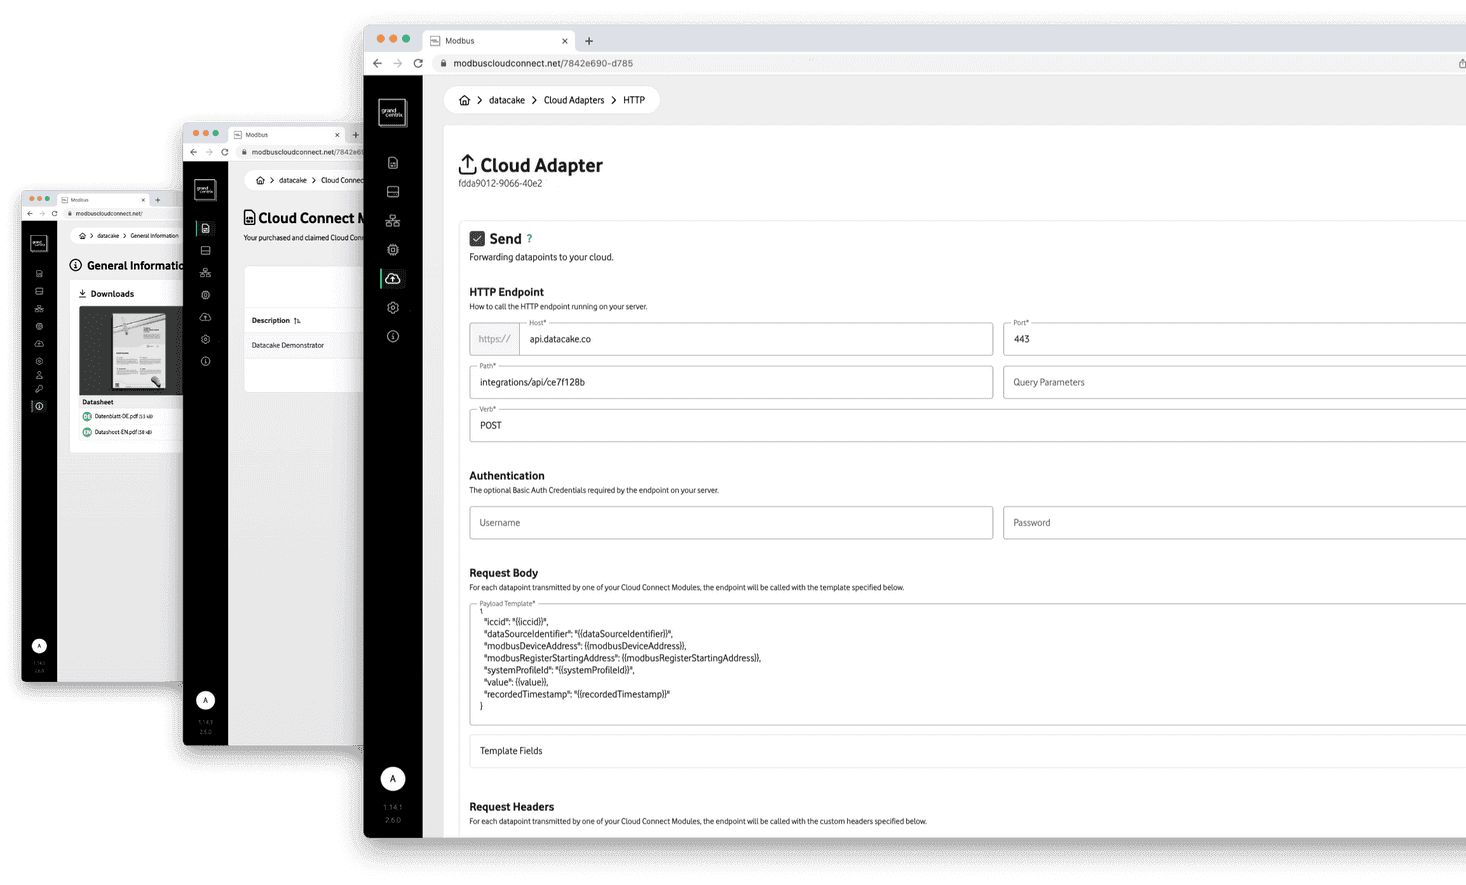1466x885 pixels.
Task: Click the Username field
Action: pyautogui.click(x=731, y=523)
